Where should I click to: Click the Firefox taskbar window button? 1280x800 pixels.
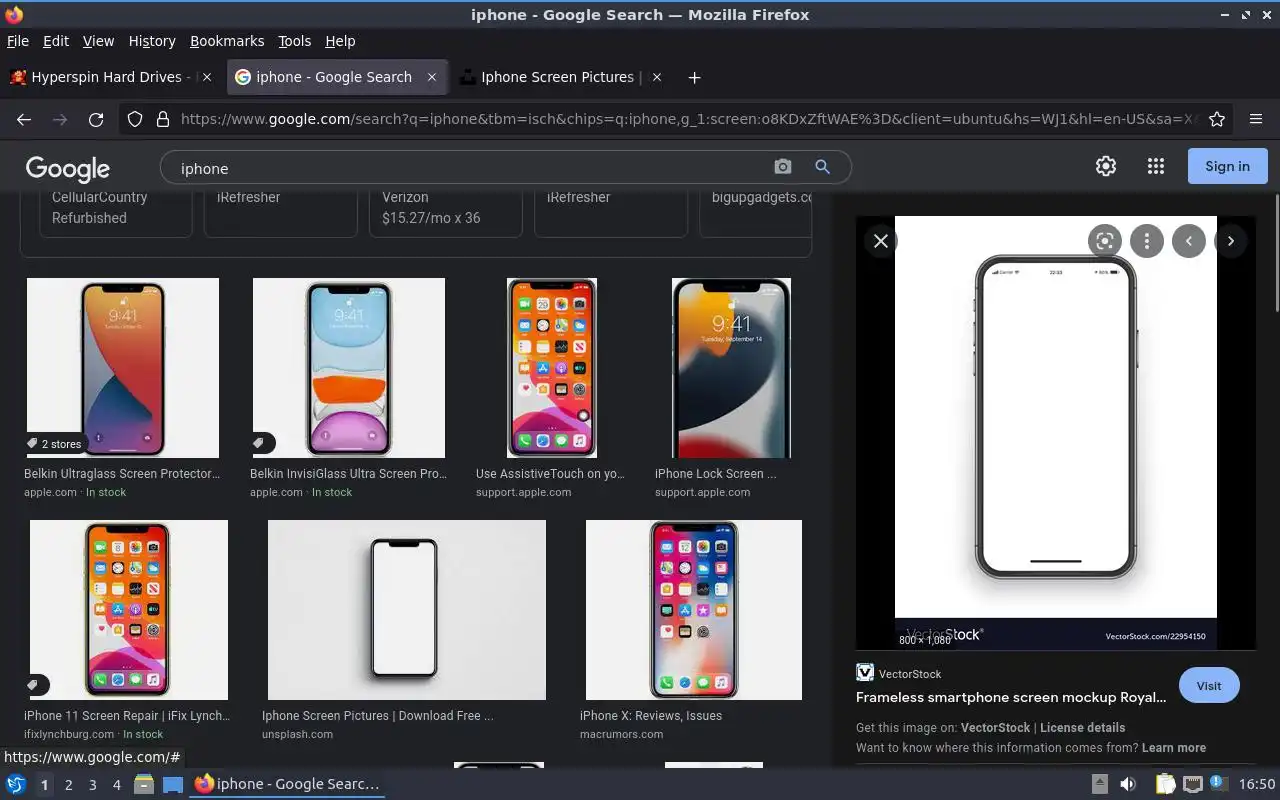pos(287,784)
